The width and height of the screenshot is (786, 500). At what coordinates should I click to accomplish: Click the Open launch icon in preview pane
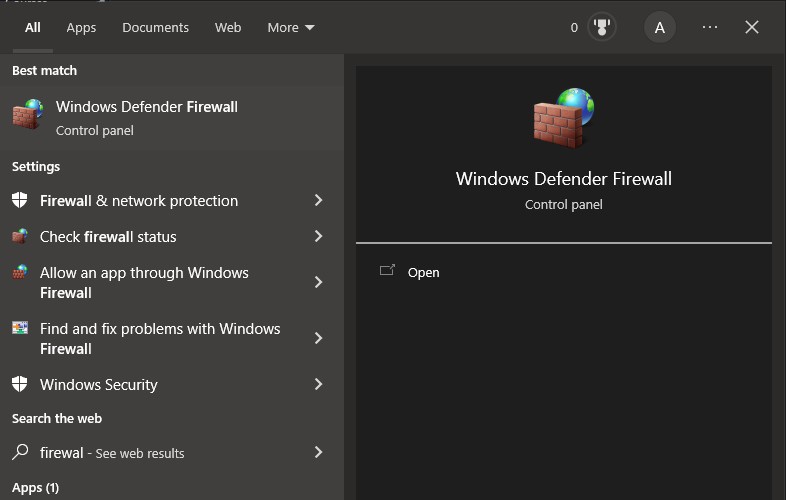(x=387, y=270)
